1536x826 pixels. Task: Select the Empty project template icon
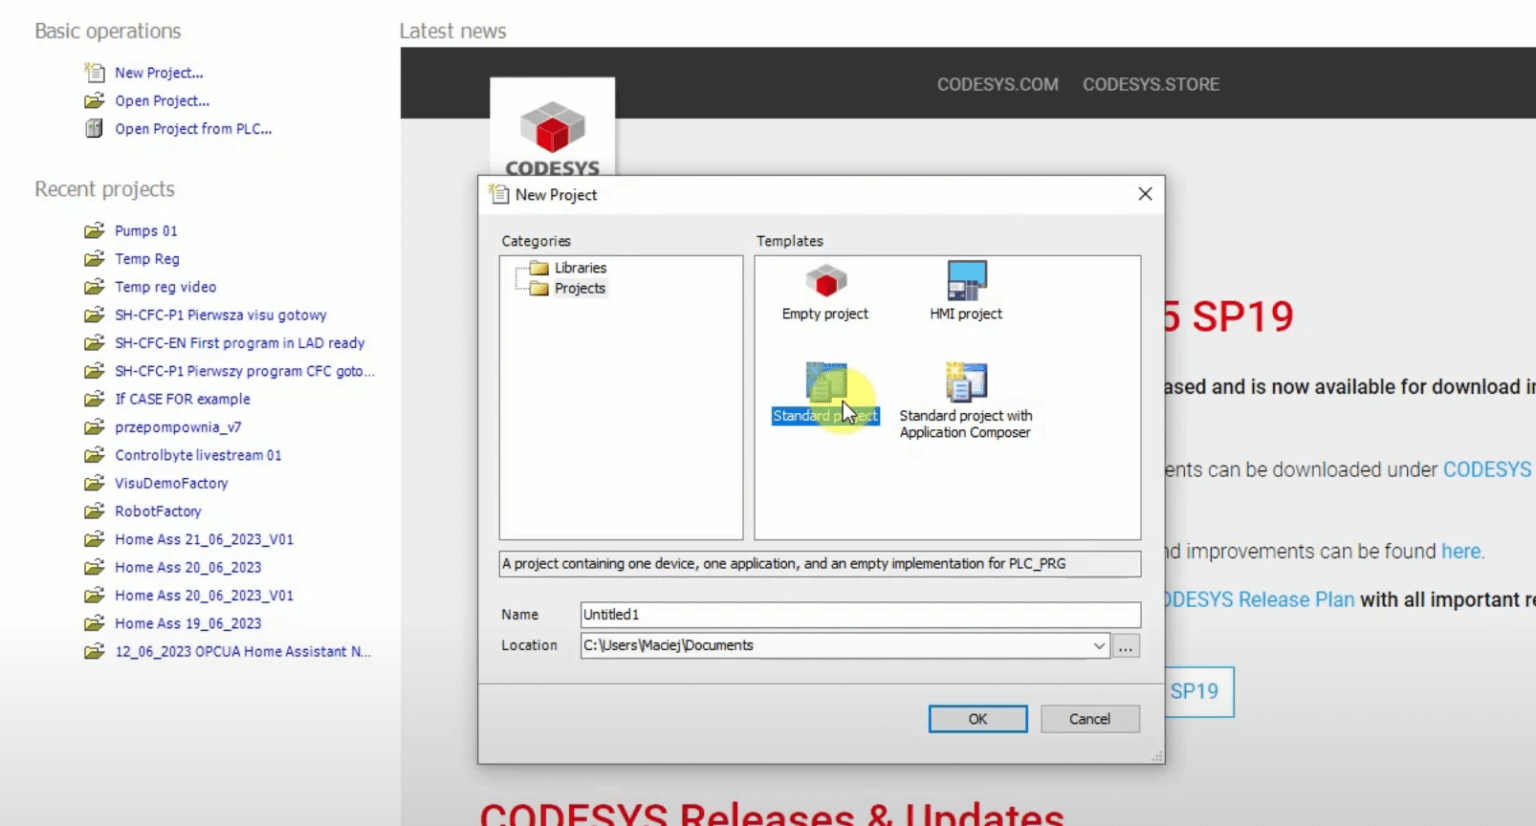[826, 282]
